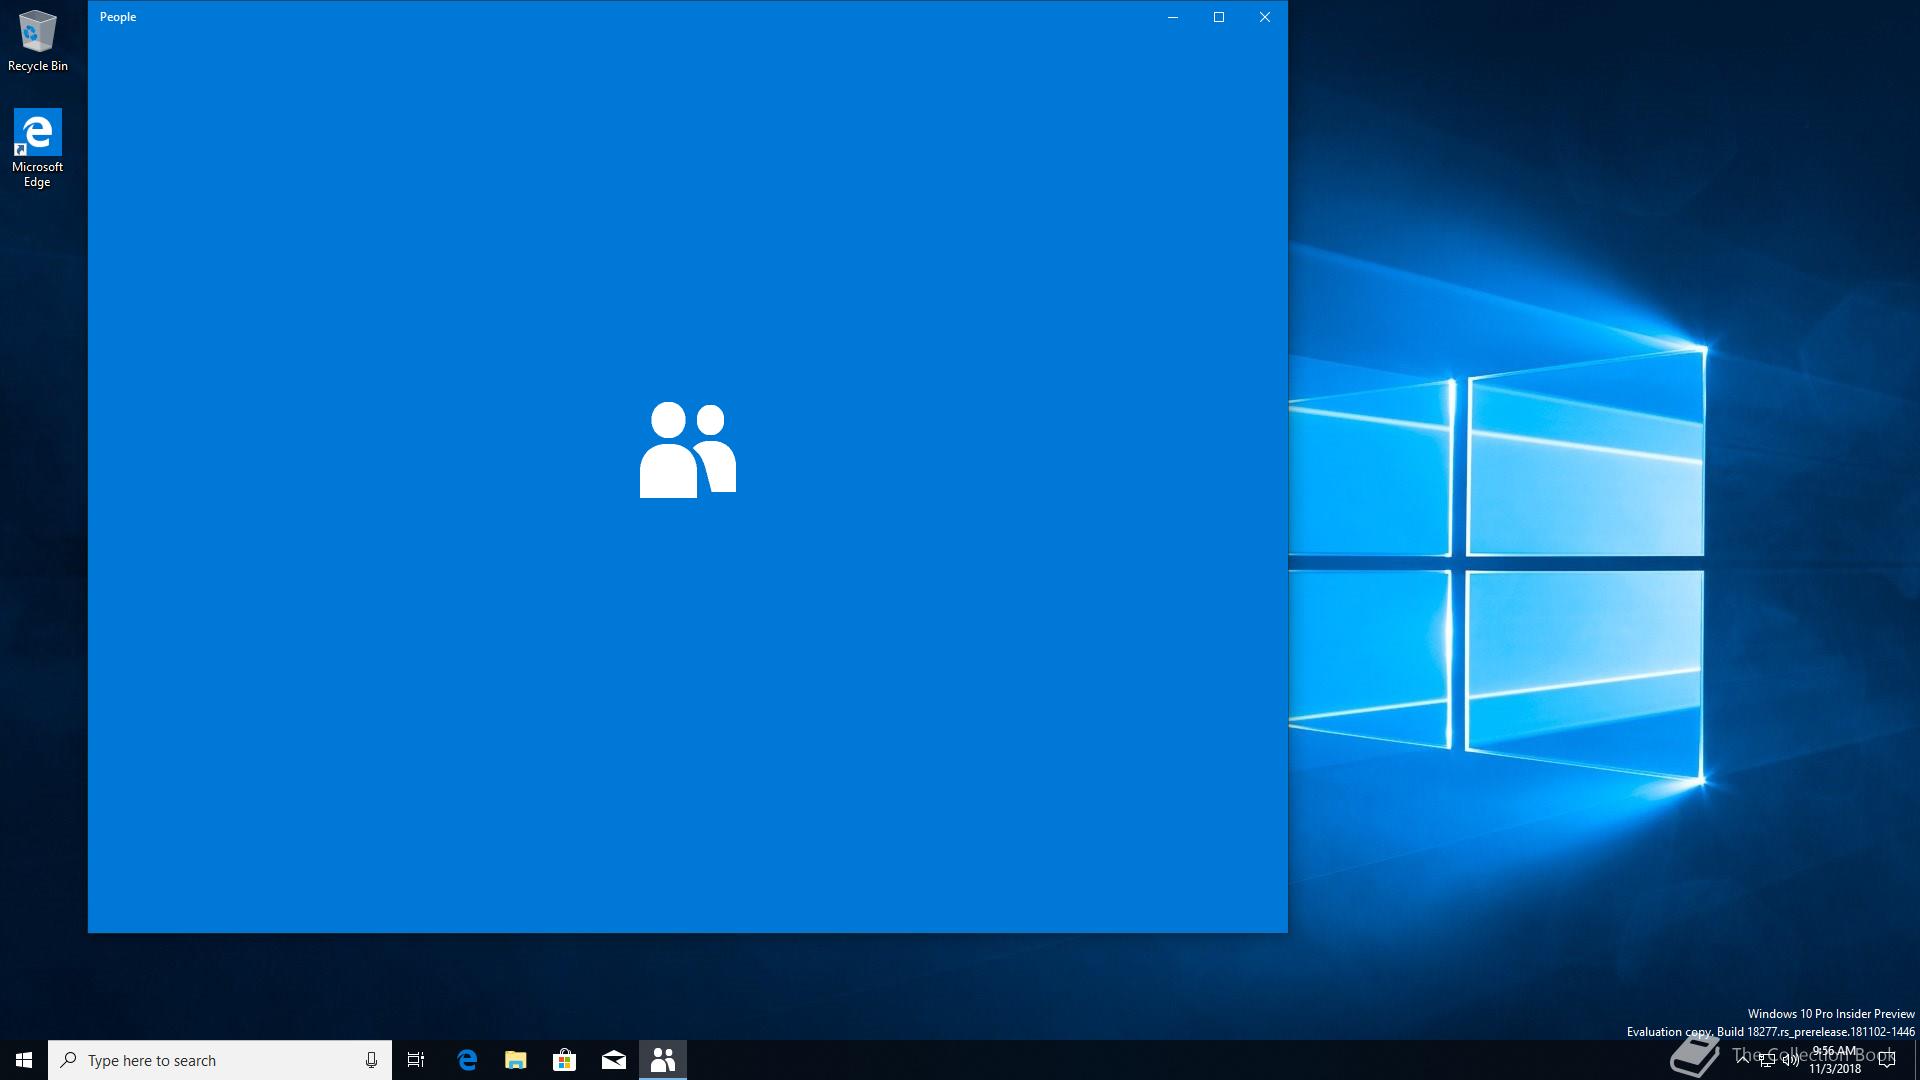Image resolution: width=1920 pixels, height=1080 pixels.
Task: Close the People app window
Action: click(x=1265, y=17)
